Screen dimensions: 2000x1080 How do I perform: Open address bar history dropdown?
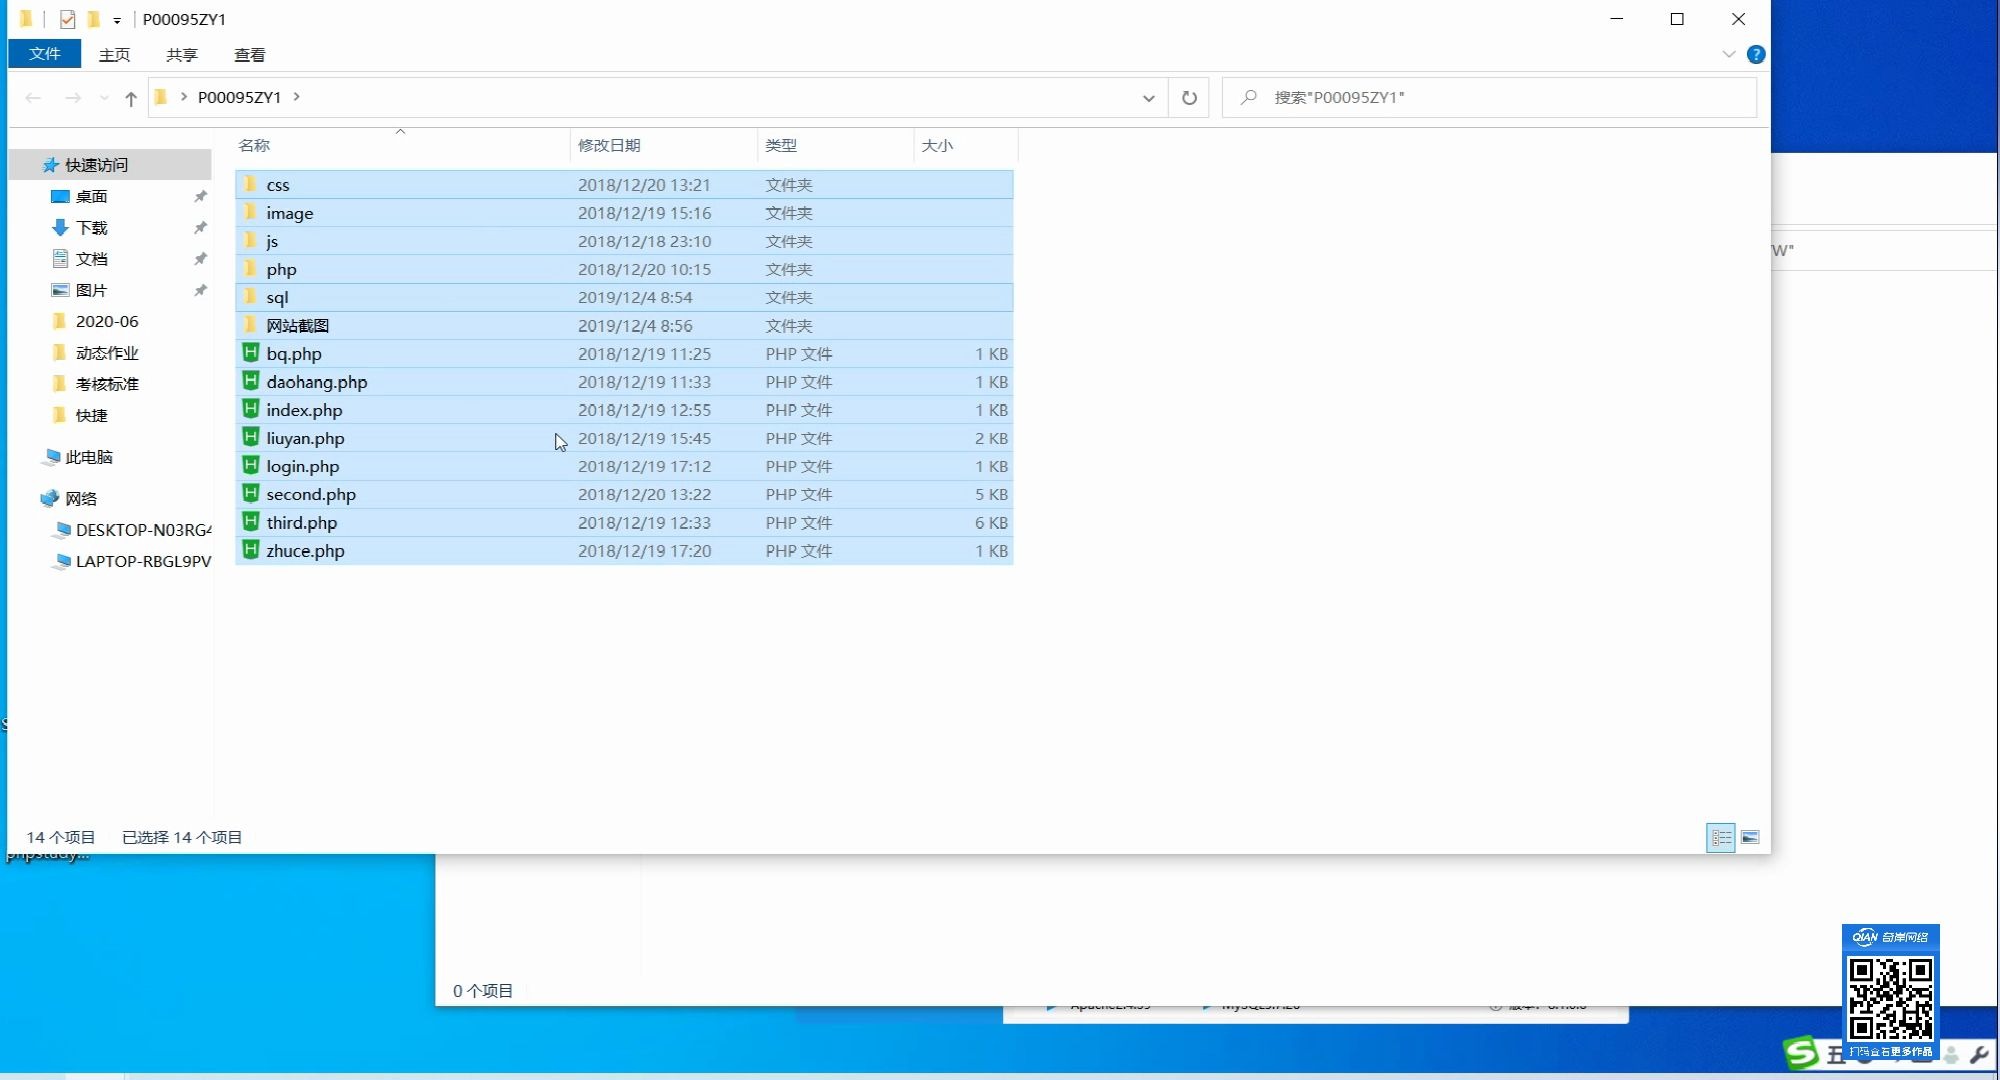(x=1148, y=98)
